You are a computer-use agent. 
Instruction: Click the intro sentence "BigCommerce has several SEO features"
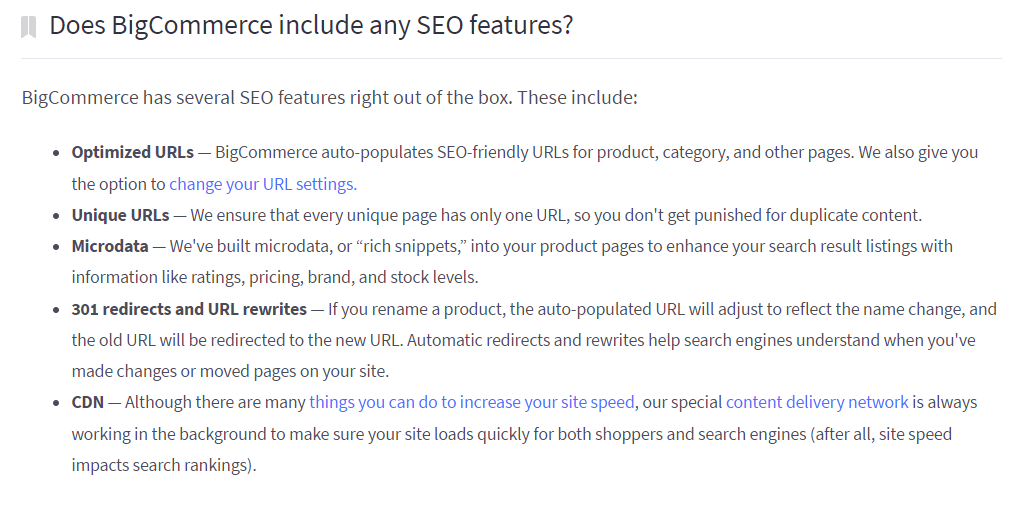[184, 98]
